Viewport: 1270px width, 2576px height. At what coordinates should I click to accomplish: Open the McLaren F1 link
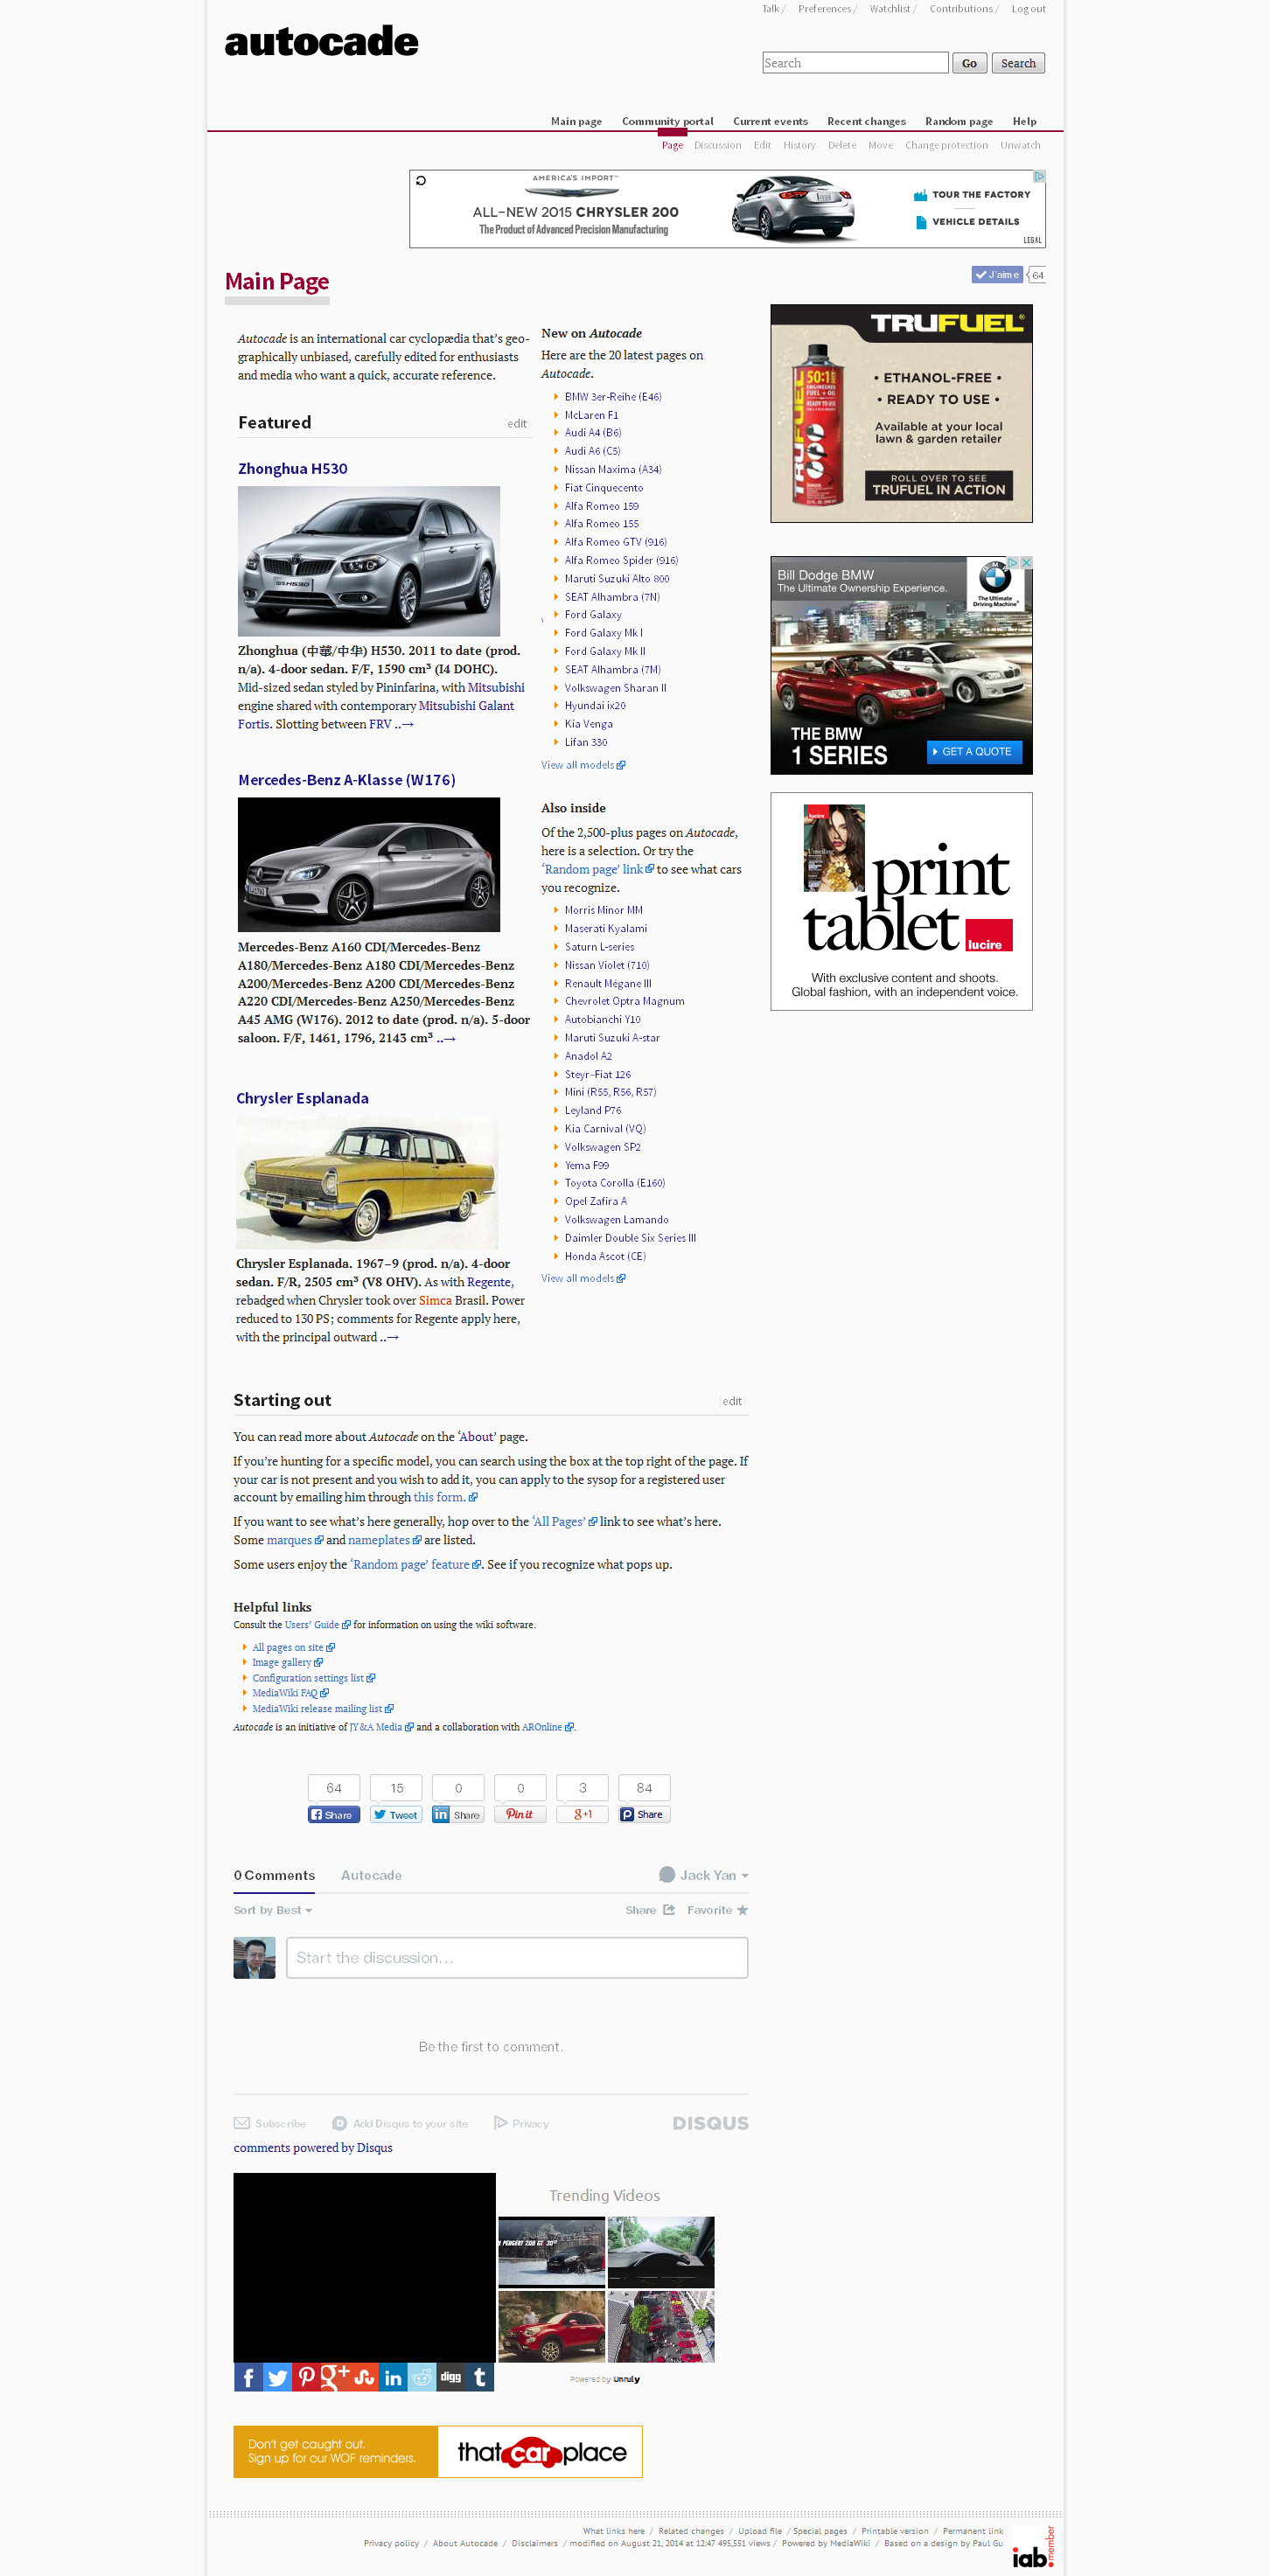point(591,415)
